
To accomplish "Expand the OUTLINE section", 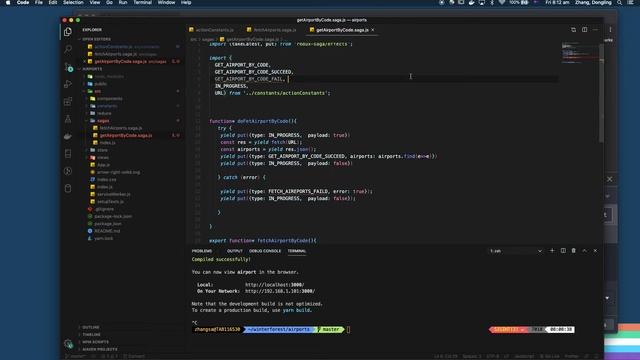I will coord(91,327).
